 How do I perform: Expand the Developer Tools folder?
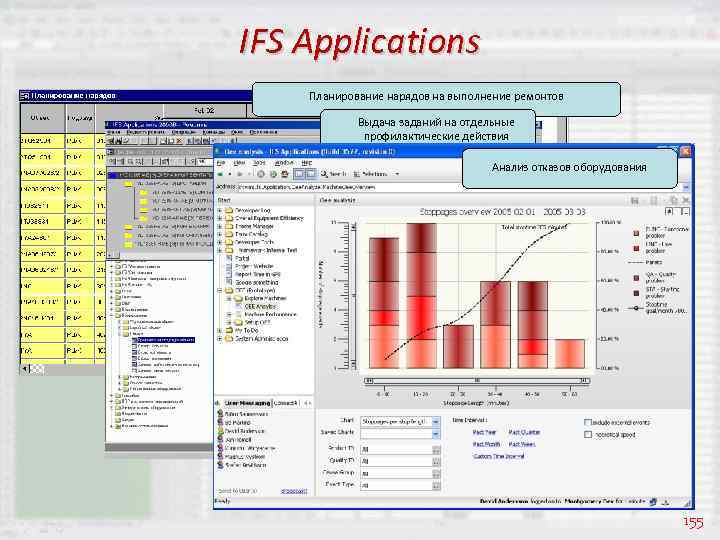click(219, 242)
